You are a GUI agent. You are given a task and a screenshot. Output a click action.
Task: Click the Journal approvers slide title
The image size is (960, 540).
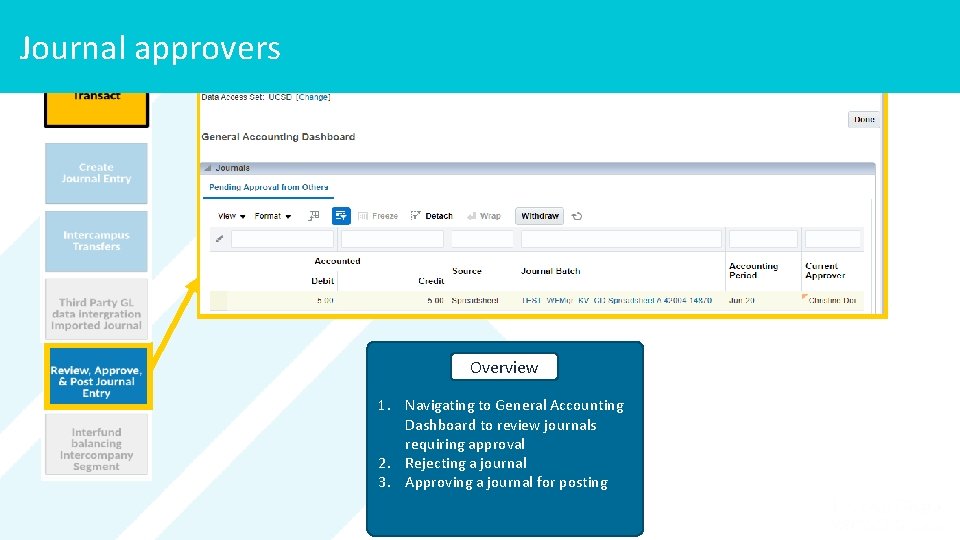pyautogui.click(x=150, y=48)
